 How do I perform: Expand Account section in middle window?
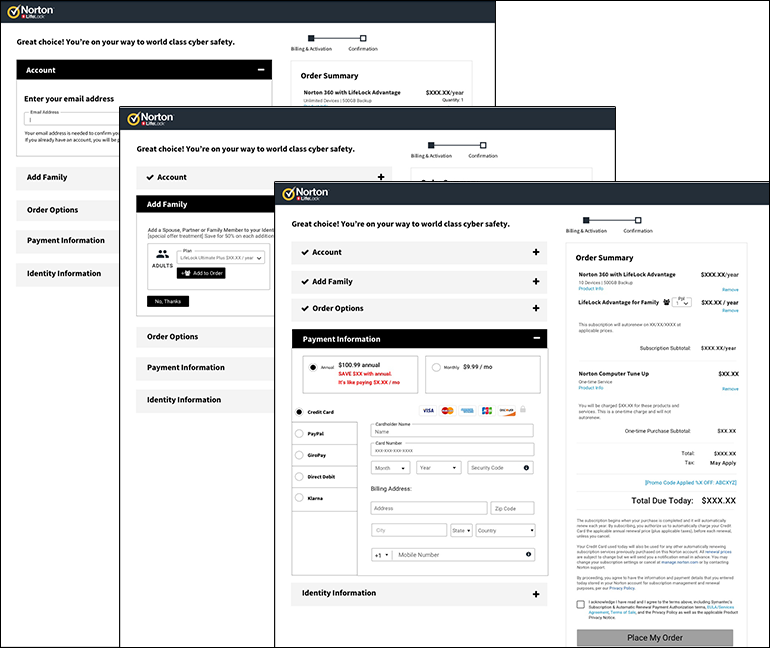pos(381,177)
